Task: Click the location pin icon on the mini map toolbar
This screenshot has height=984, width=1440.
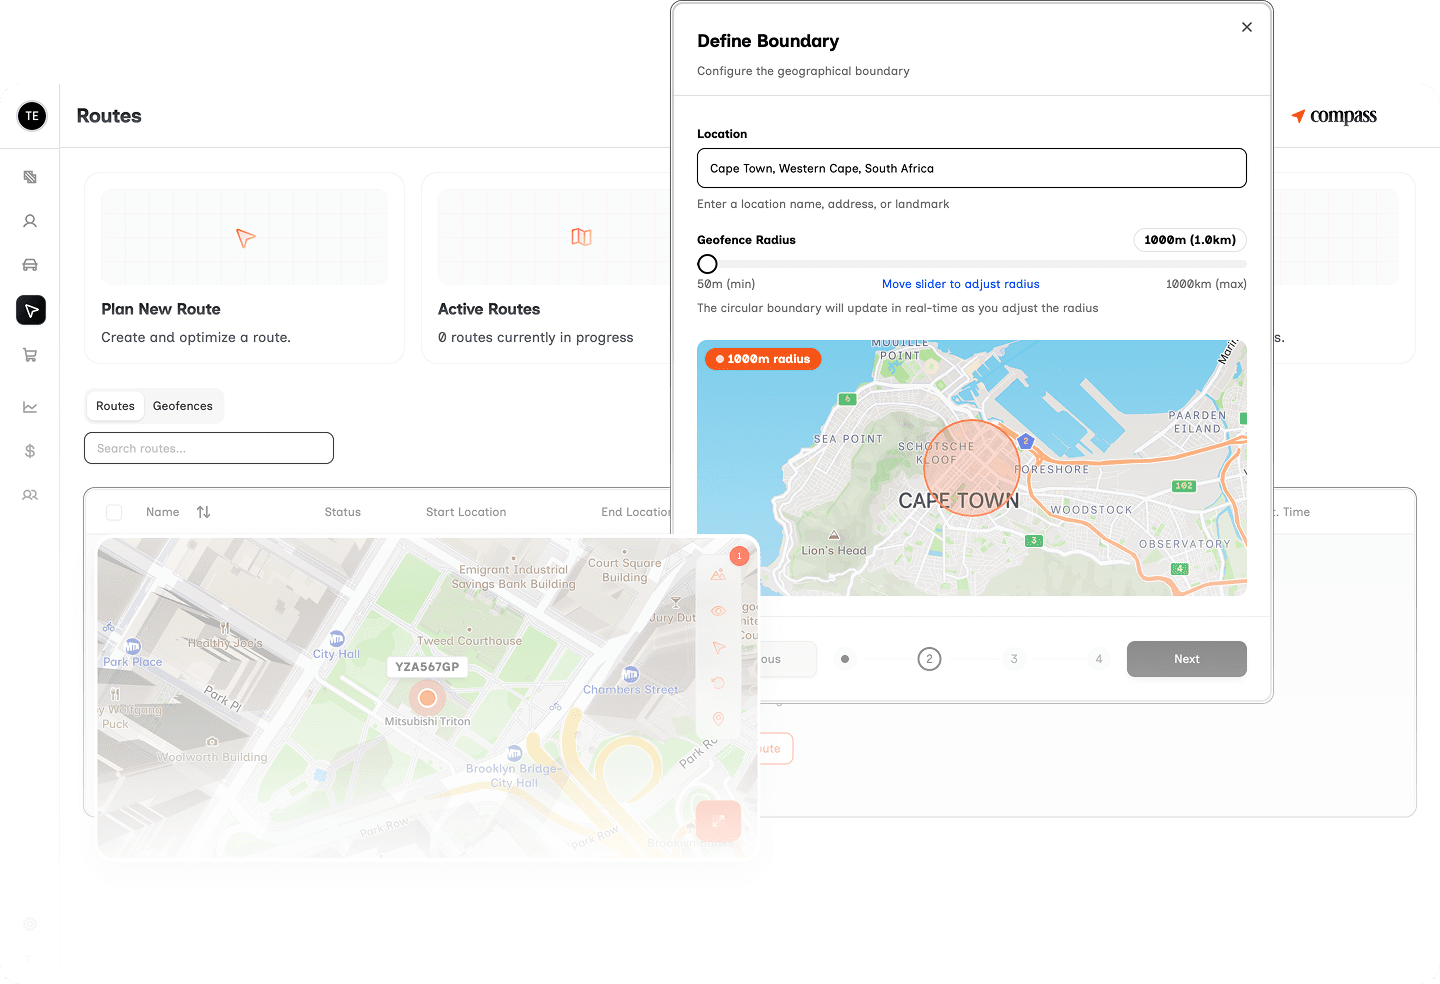Action: tap(718, 719)
